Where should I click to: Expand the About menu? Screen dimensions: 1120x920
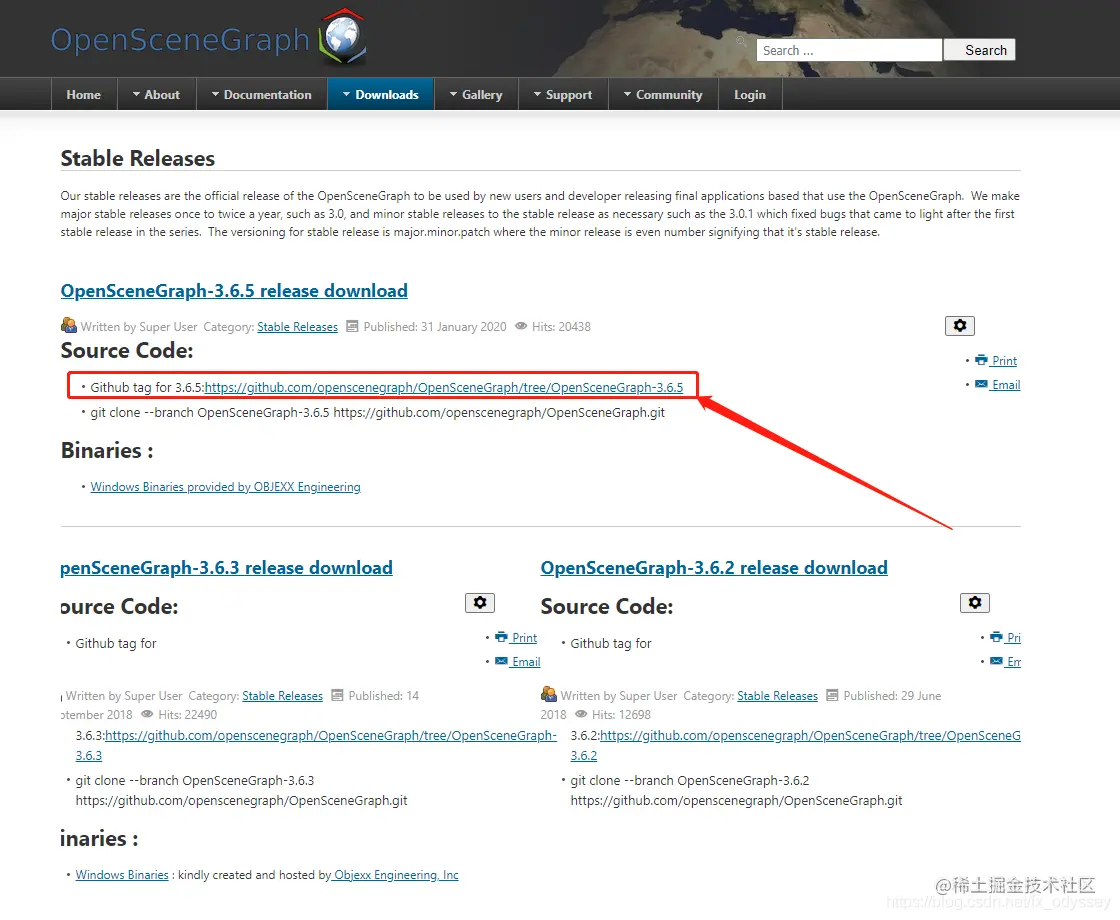coord(156,94)
